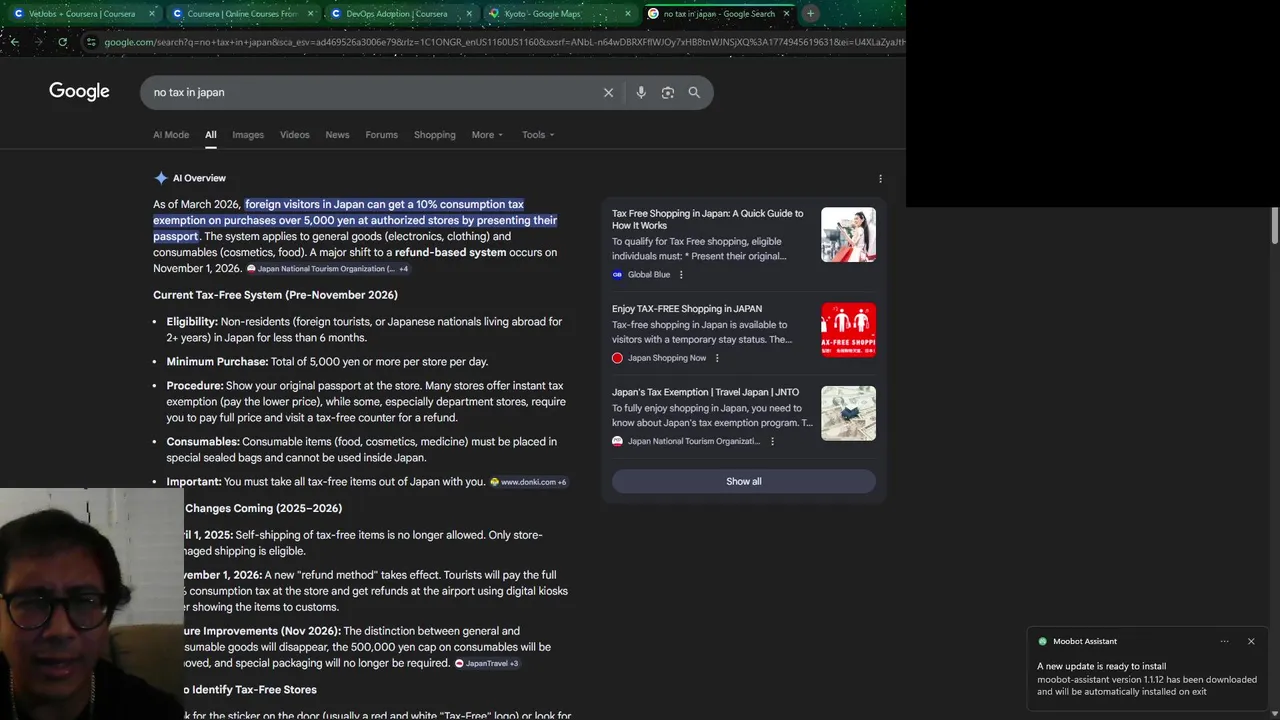Clear the search query with X

[x=608, y=92]
